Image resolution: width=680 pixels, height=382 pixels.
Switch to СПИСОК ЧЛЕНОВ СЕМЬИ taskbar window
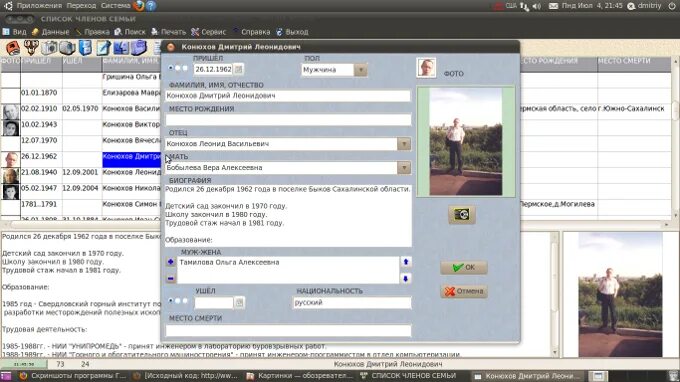[x=409, y=376]
